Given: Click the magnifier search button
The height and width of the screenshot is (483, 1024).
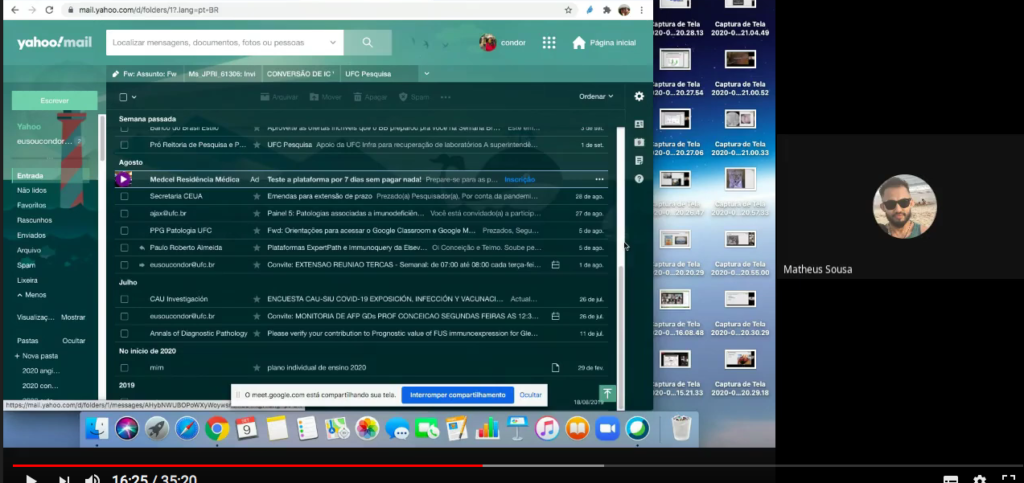Looking at the screenshot, I should [x=368, y=42].
